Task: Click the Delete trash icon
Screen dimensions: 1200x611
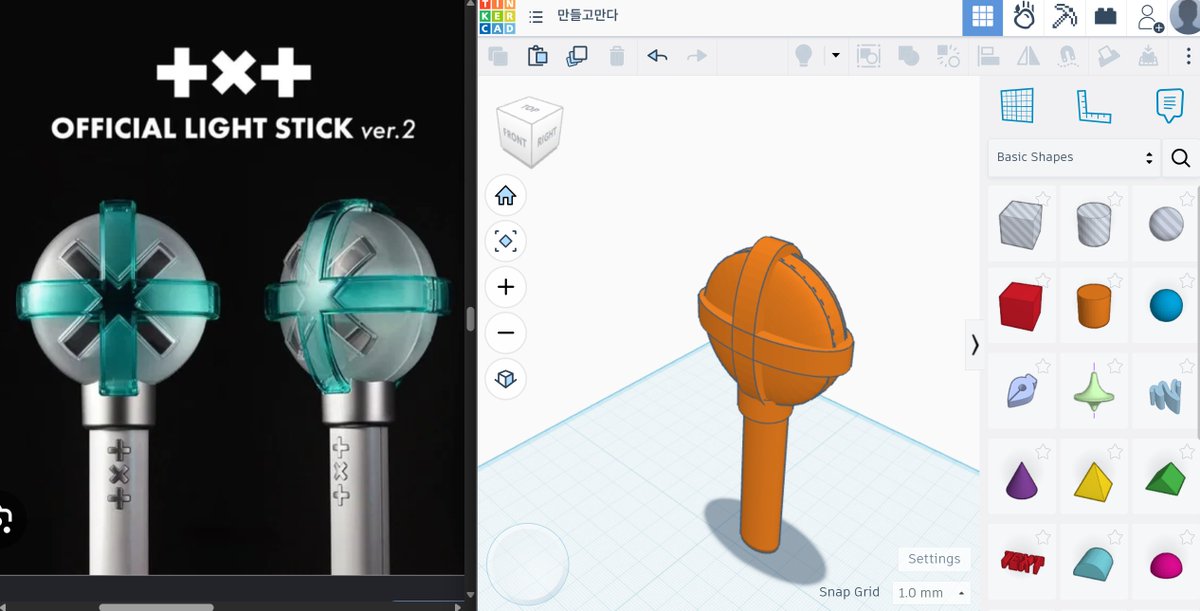Action: (617, 56)
